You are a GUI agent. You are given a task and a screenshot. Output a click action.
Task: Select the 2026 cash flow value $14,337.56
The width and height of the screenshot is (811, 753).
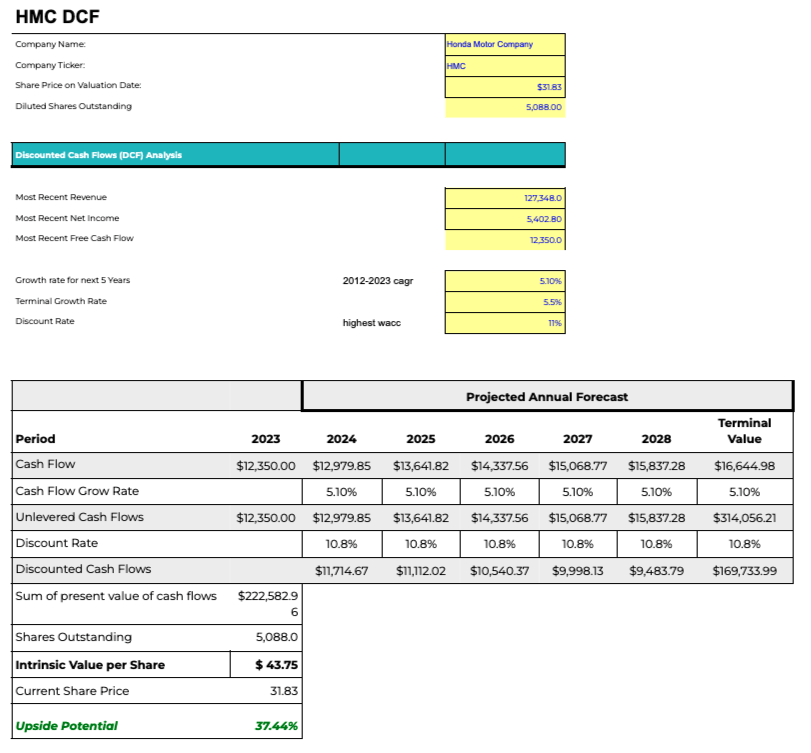pos(499,466)
